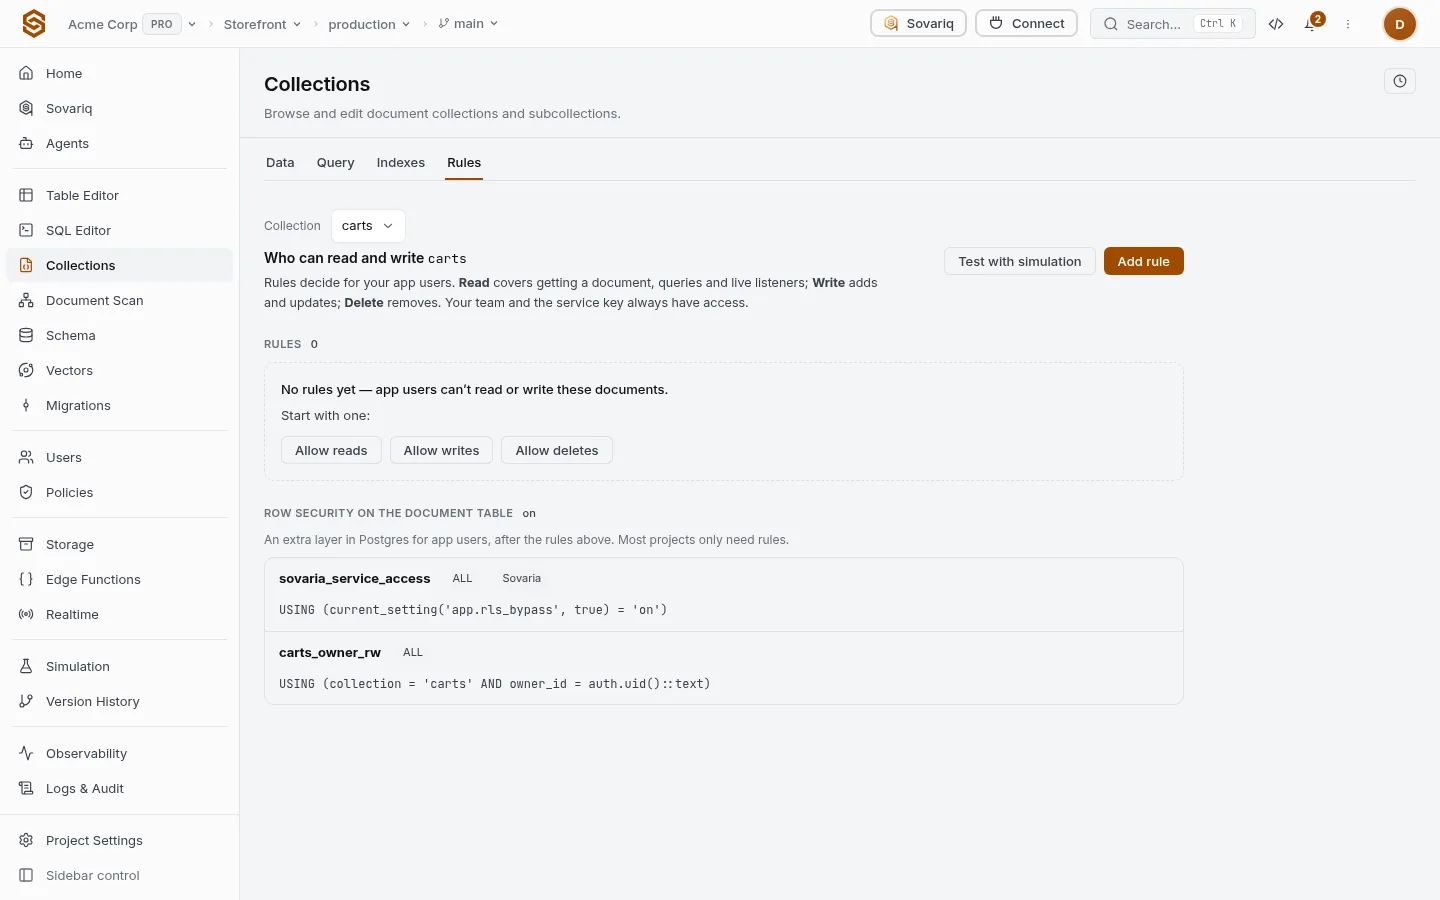The width and height of the screenshot is (1440, 900).
Task: Open Version History in sidebar
Action: [120, 701]
